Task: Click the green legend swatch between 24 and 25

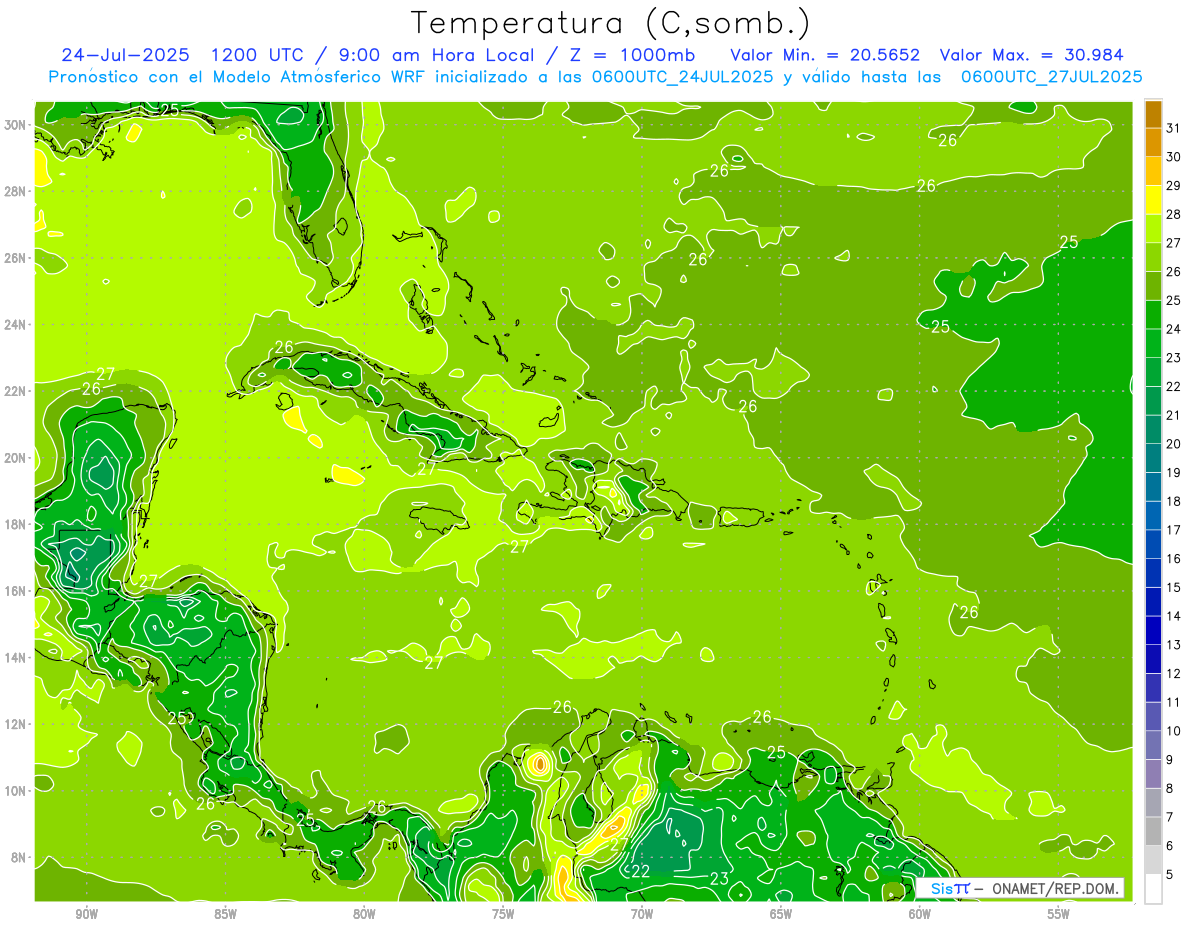Action: (1153, 315)
